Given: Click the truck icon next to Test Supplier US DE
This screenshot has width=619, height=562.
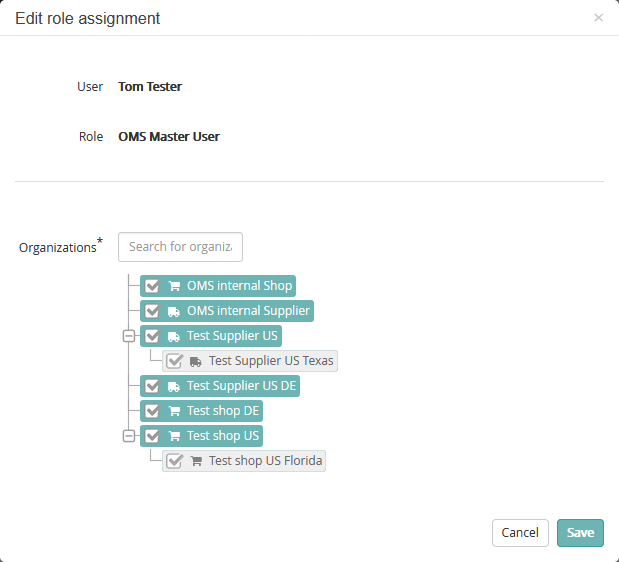Looking at the screenshot, I should (x=174, y=386).
